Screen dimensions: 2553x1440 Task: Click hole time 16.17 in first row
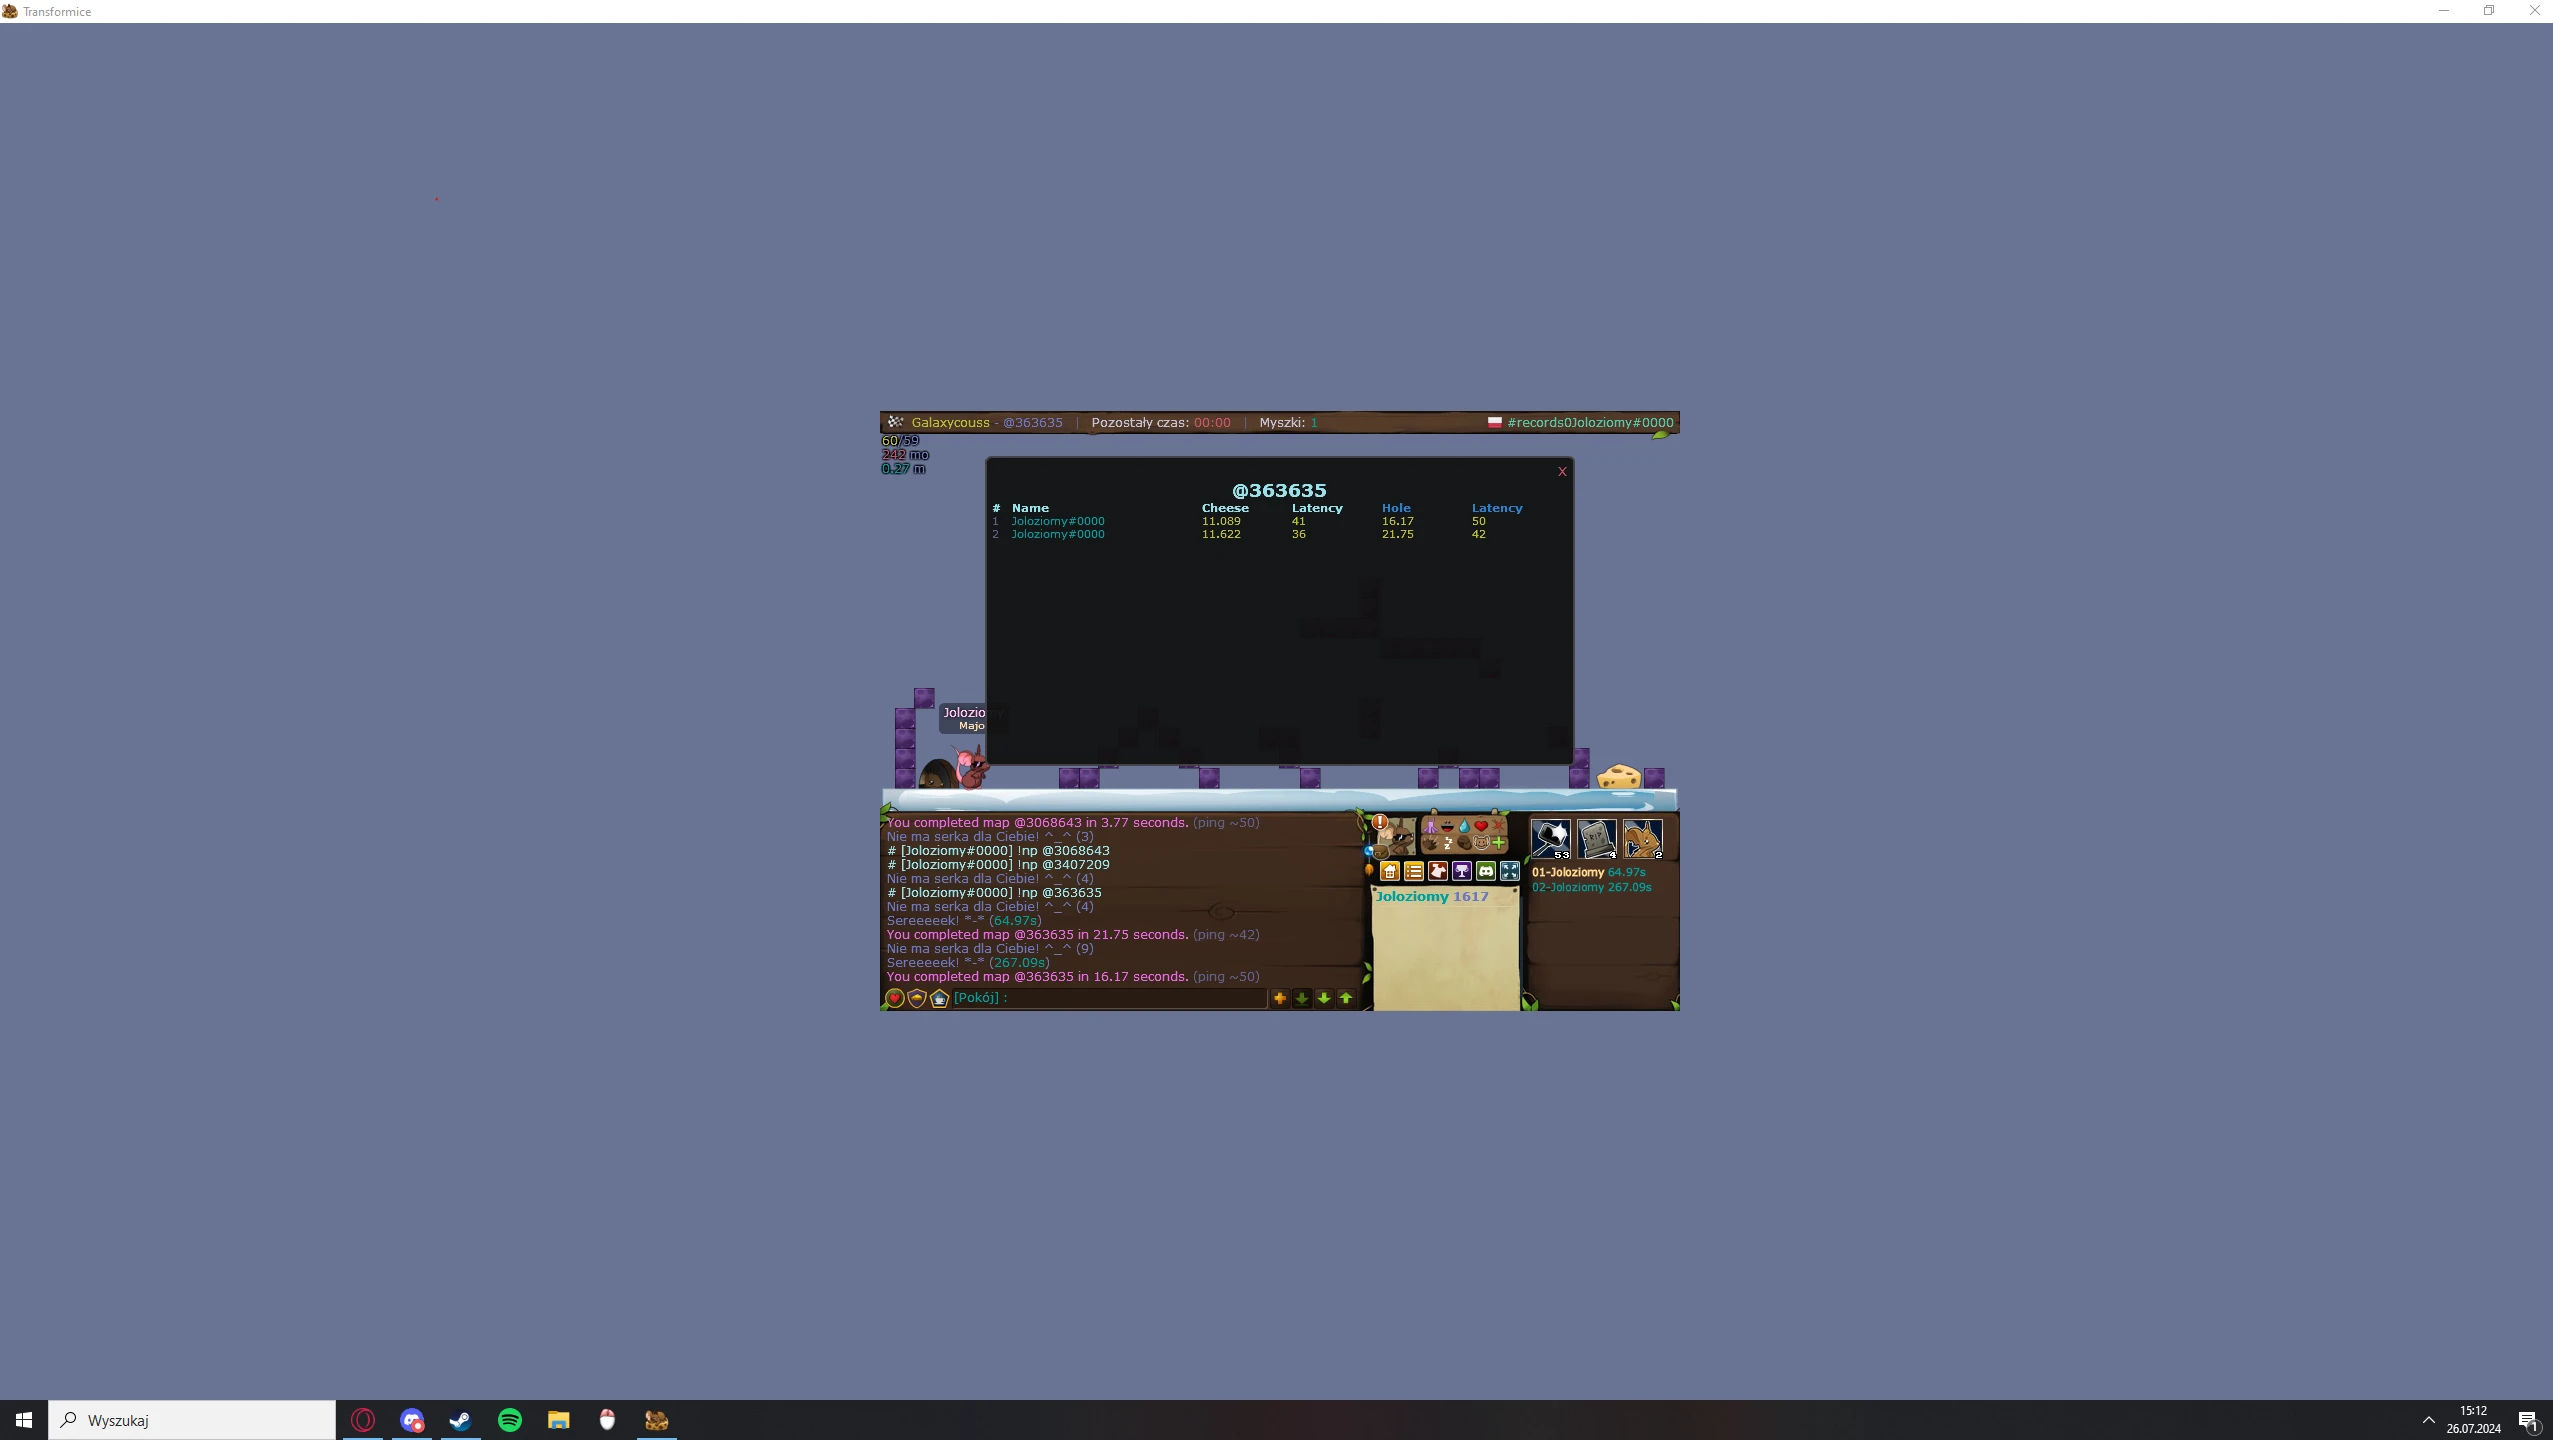pos(1397,521)
